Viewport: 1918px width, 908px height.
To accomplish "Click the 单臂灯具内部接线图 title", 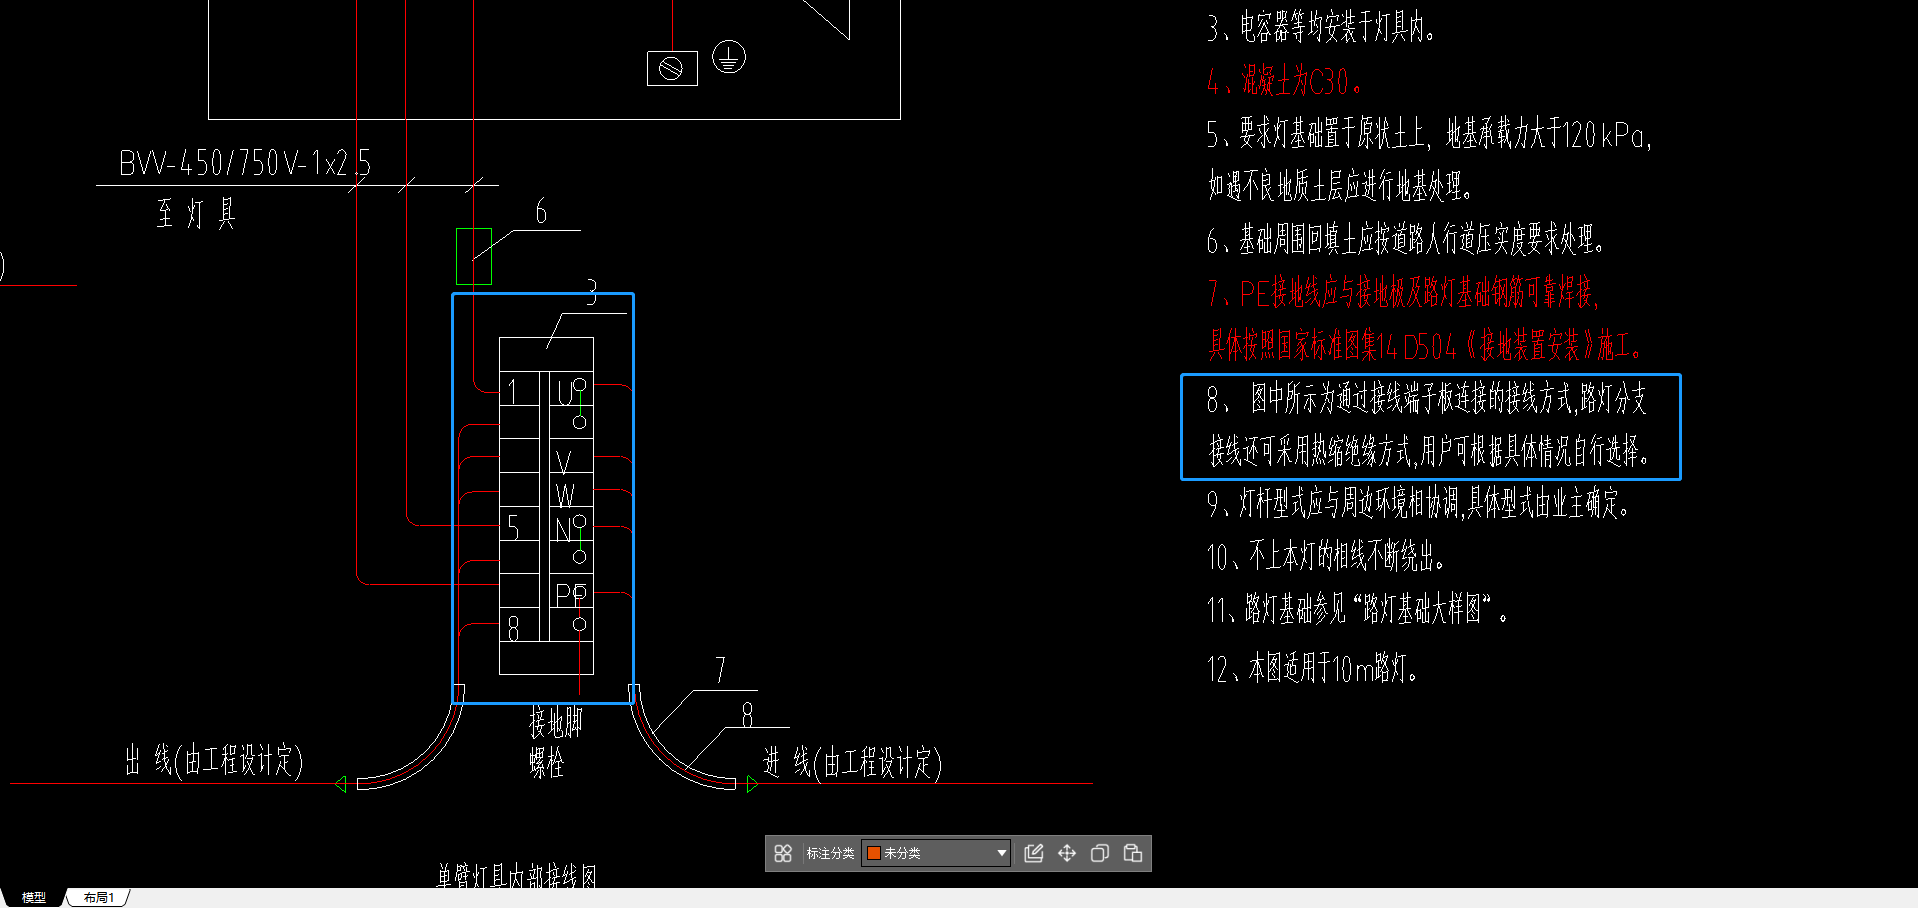I will click(x=517, y=877).
